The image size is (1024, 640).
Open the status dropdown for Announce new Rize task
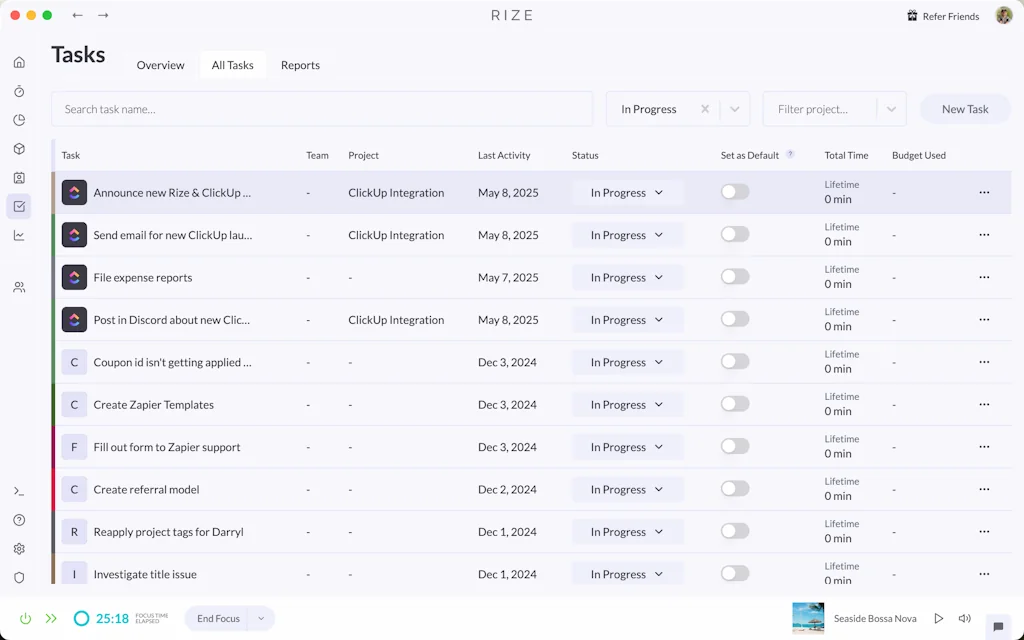[627, 192]
